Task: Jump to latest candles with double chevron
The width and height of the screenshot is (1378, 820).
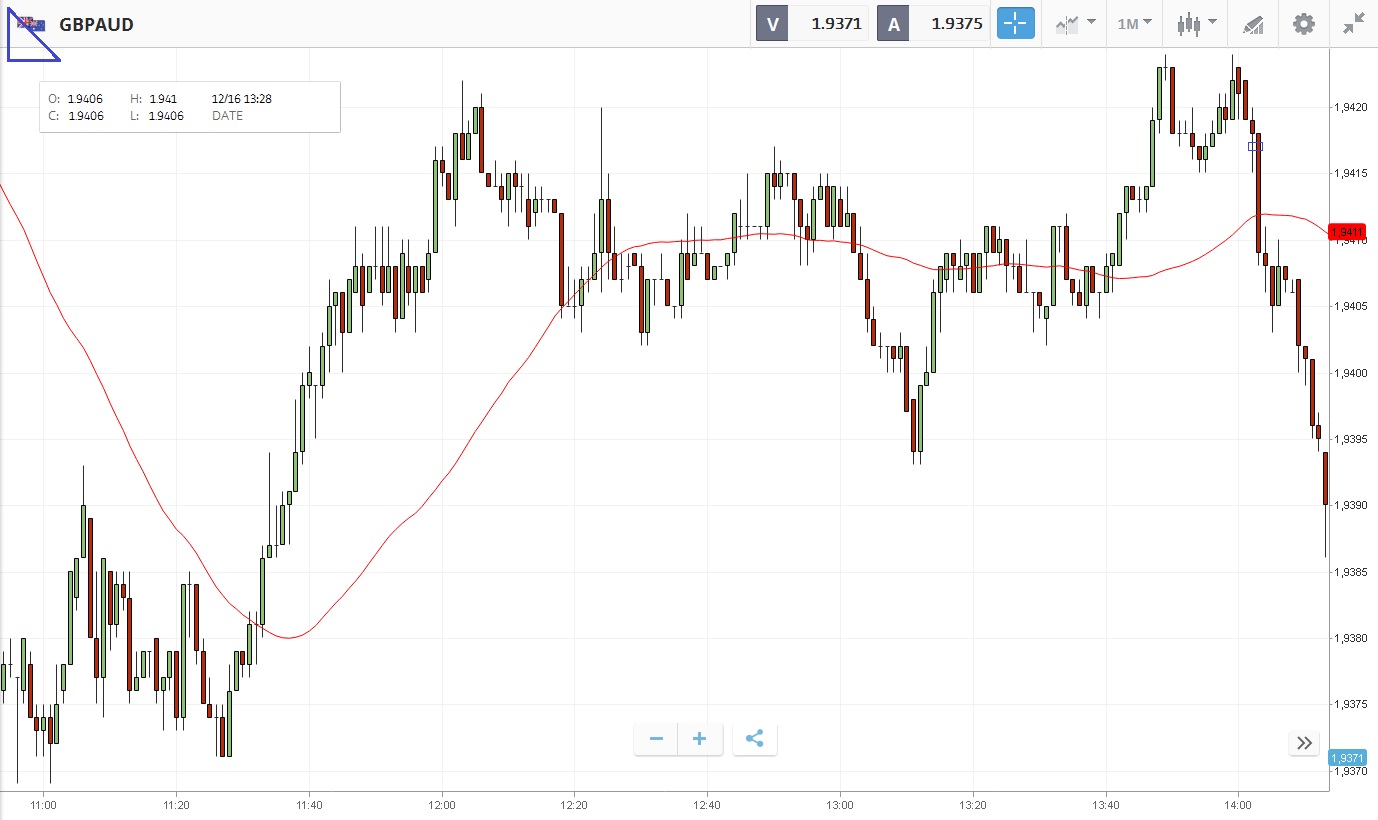Action: point(1304,742)
